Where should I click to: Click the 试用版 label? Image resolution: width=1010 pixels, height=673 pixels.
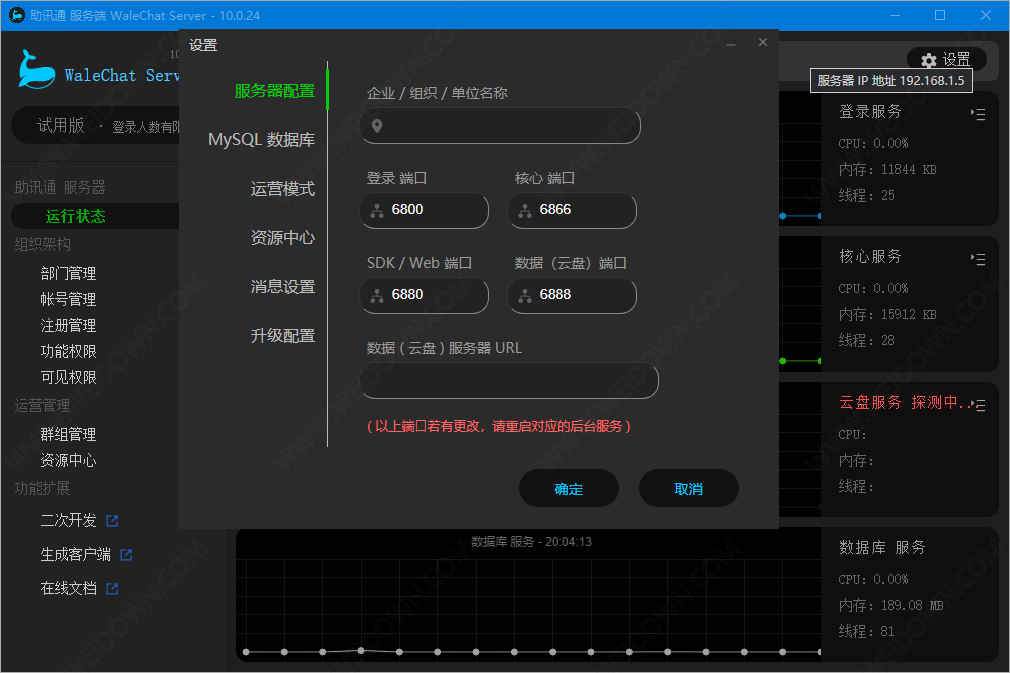tap(61, 126)
